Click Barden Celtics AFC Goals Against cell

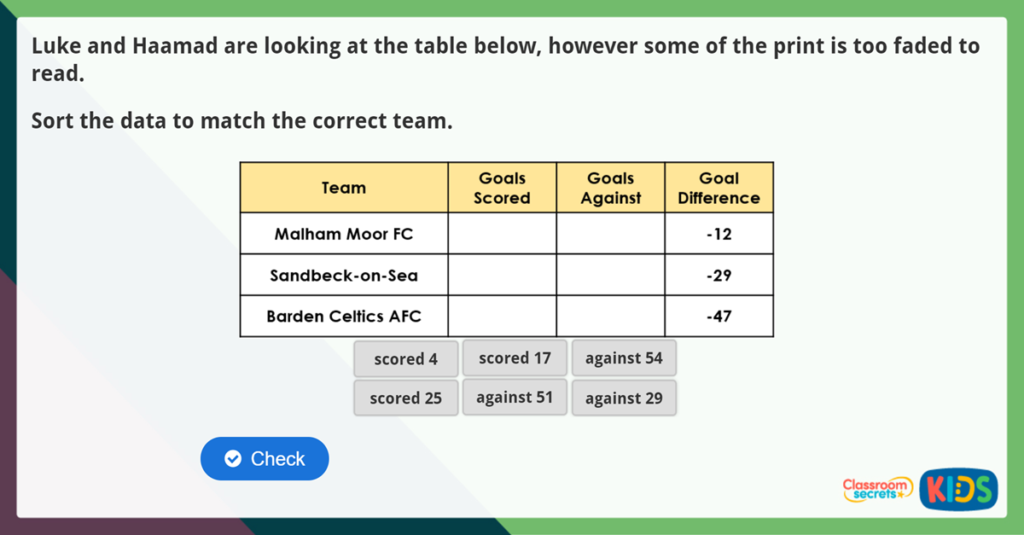click(610, 316)
